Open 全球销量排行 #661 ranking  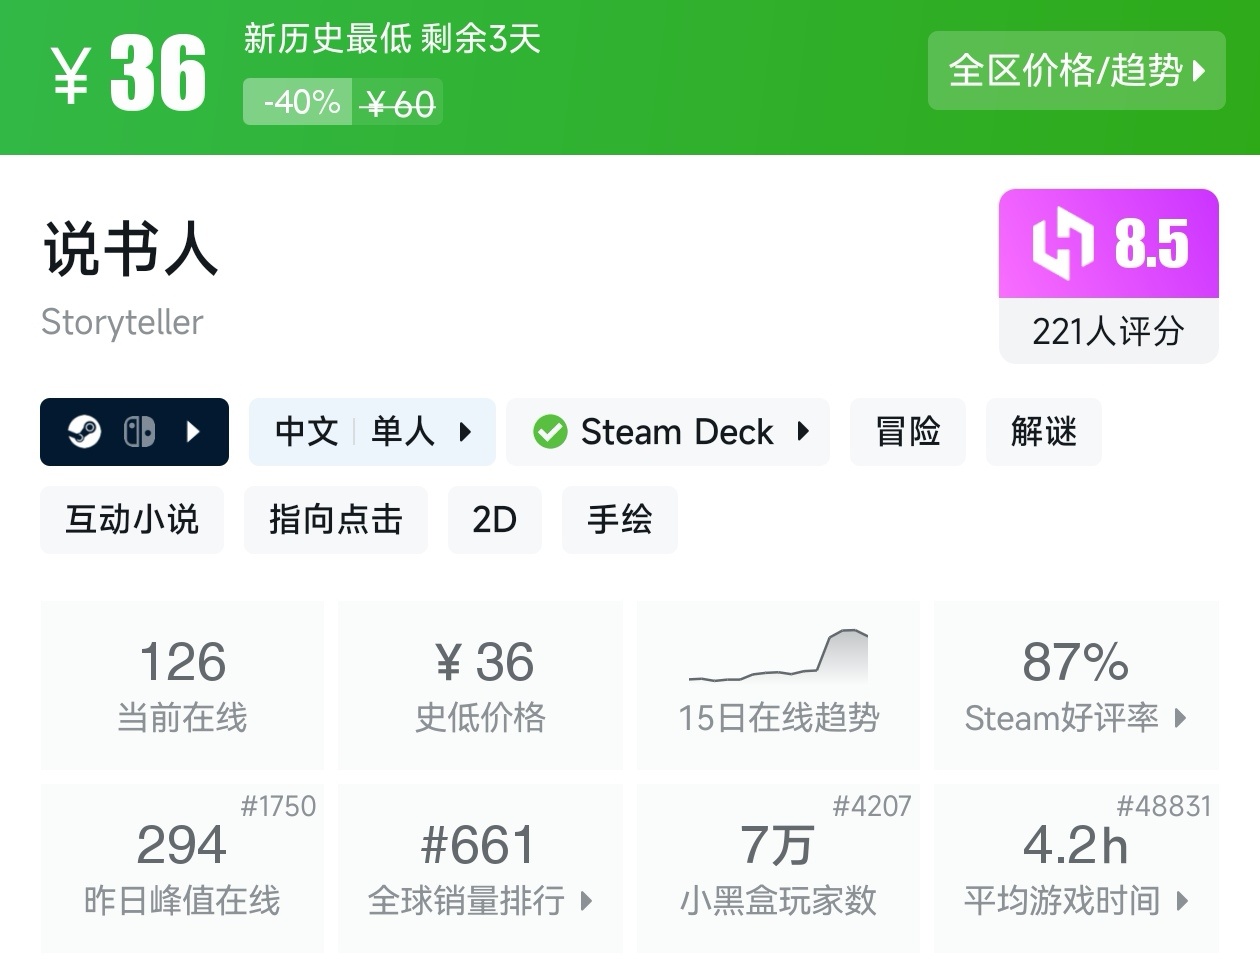click(480, 868)
